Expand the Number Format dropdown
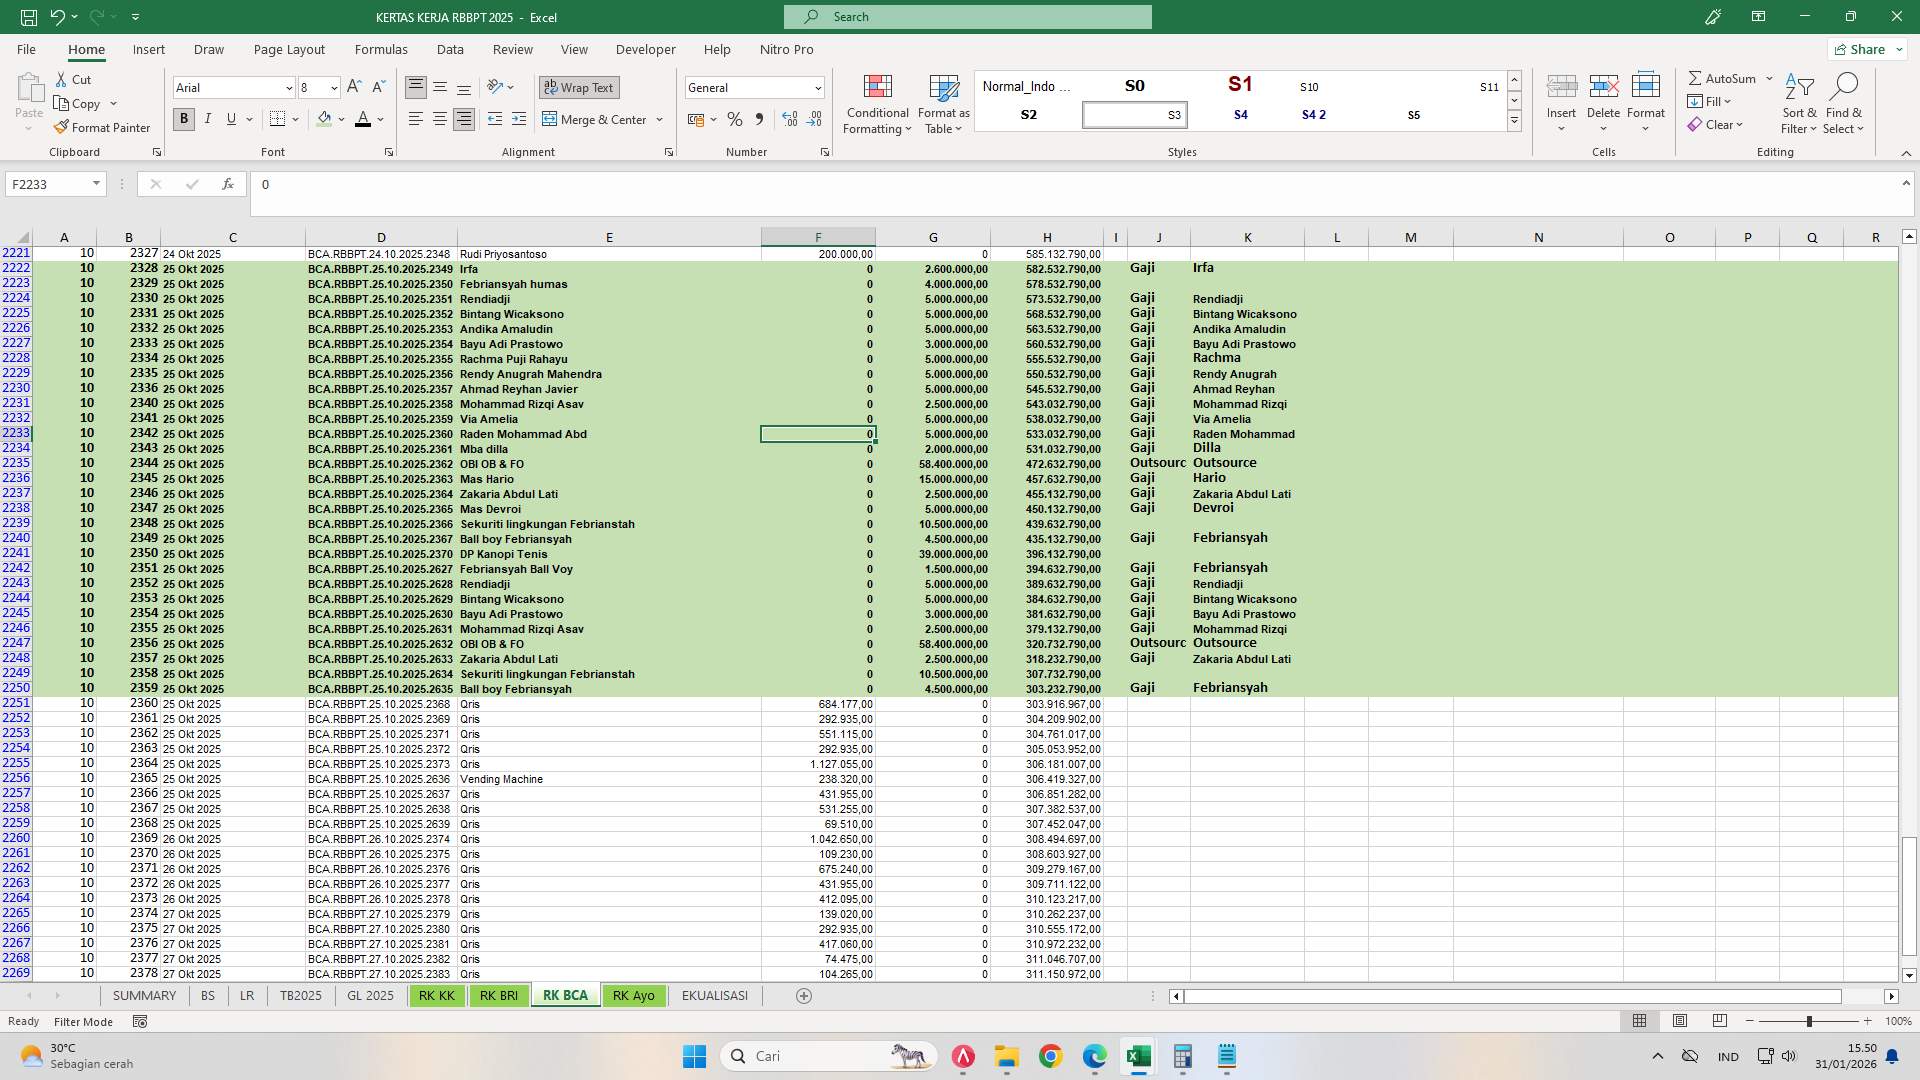Viewport: 1920px width, 1080px height. pos(818,87)
